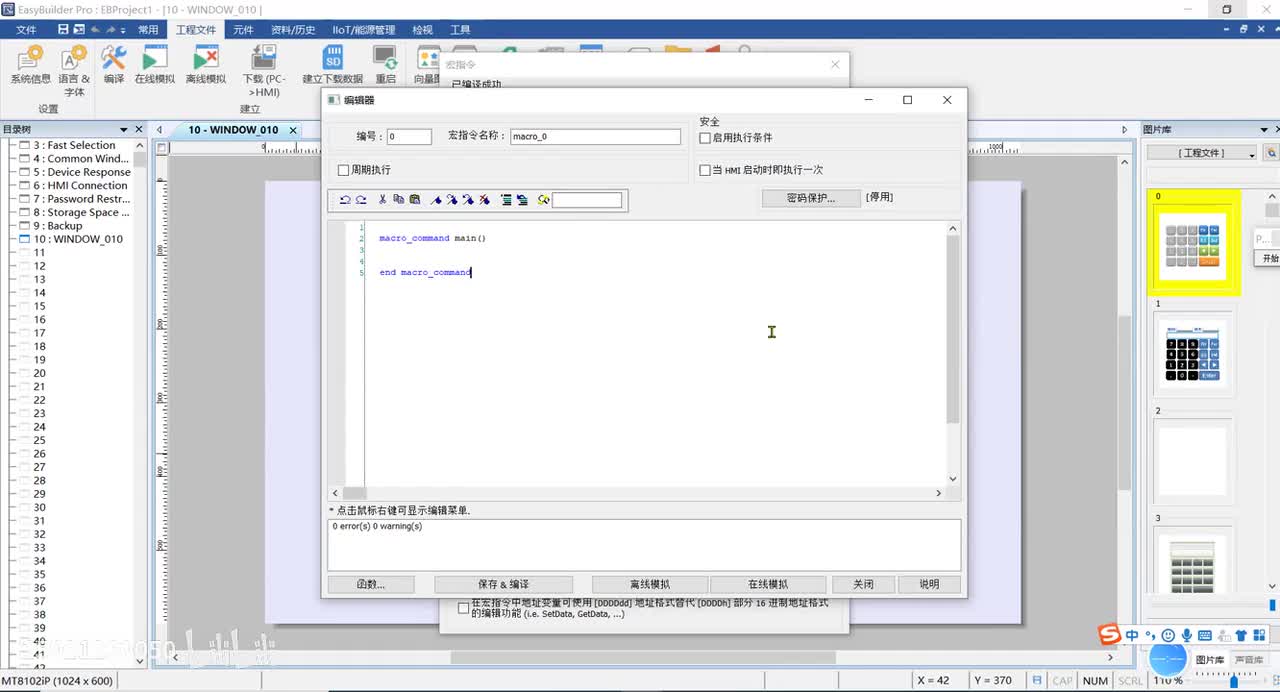Image resolution: width=1280 pixels, height=692 pixels.
Task: Click search icon in picture library panel
Action: [1271, 153]
